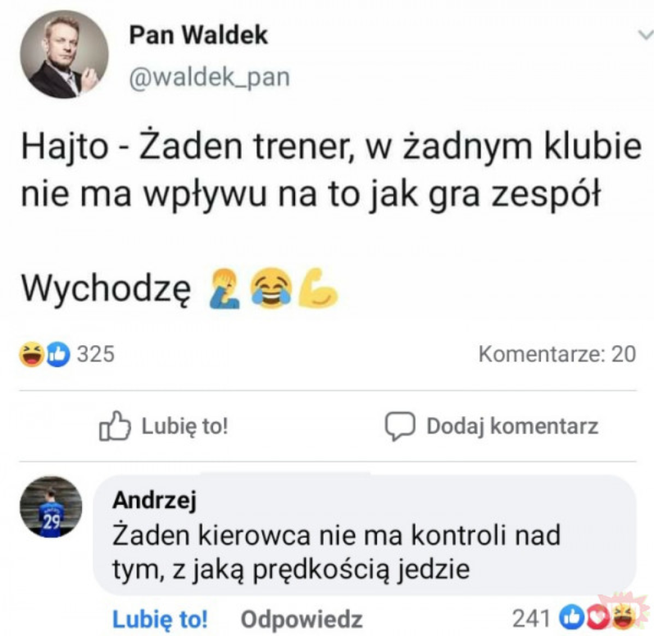Click the blue like icon on Andrzej's comment
The height and width of the screenshot is (636, 654).
[571, 617]
